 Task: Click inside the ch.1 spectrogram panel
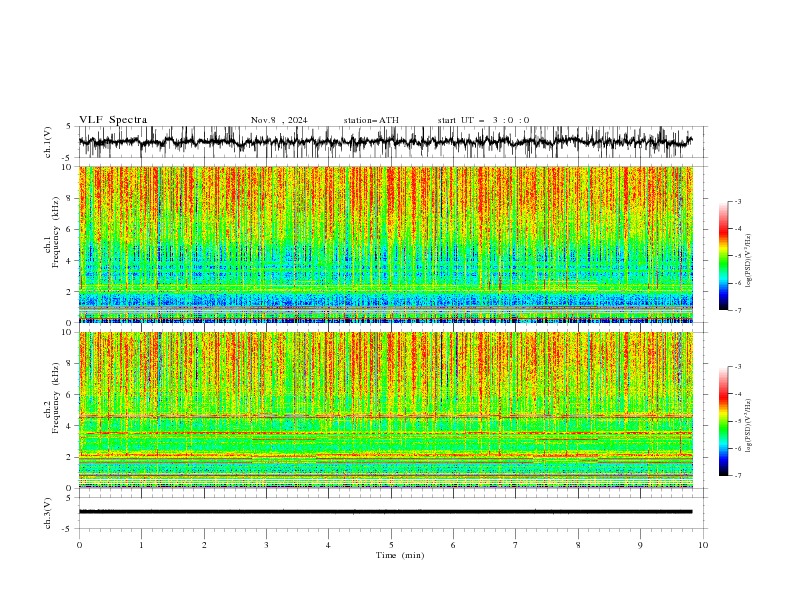(385, 244)
